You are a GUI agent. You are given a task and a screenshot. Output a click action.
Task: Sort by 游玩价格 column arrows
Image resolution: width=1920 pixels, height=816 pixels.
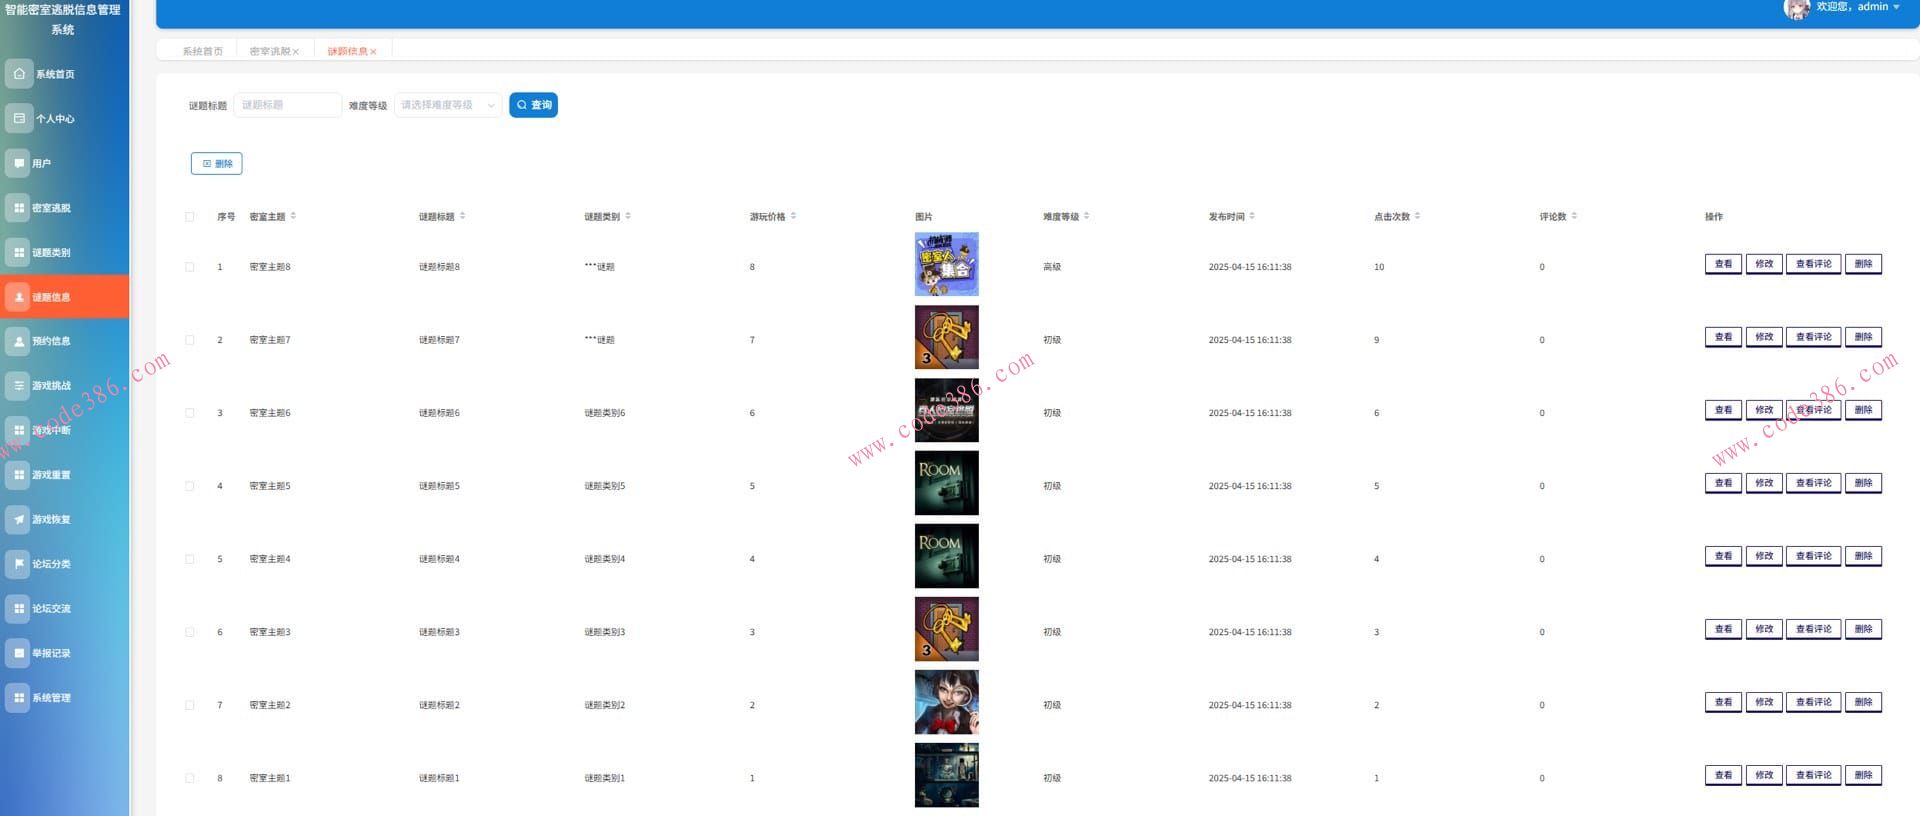793,216
